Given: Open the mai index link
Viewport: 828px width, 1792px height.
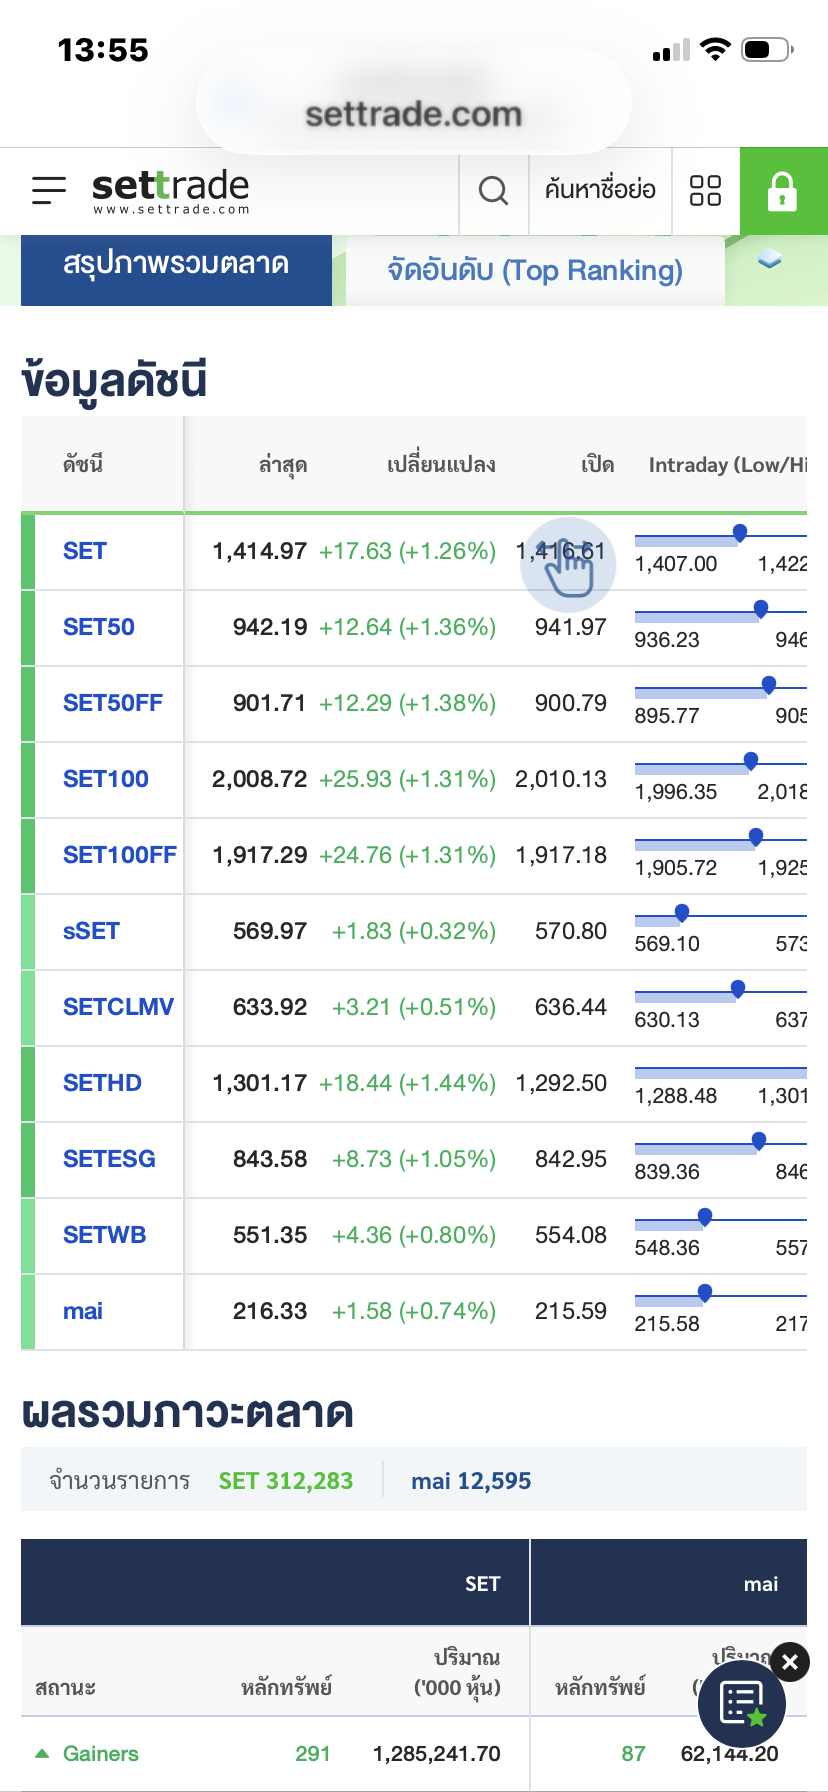Looking at the screenshot, I should 83,1311.
